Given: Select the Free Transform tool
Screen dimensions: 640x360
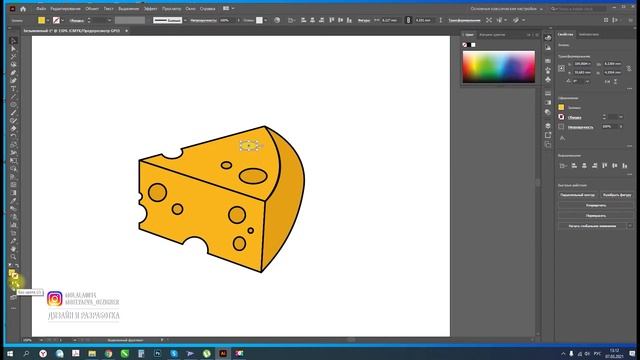Looking at the screenshot, I should pos(13,161).
